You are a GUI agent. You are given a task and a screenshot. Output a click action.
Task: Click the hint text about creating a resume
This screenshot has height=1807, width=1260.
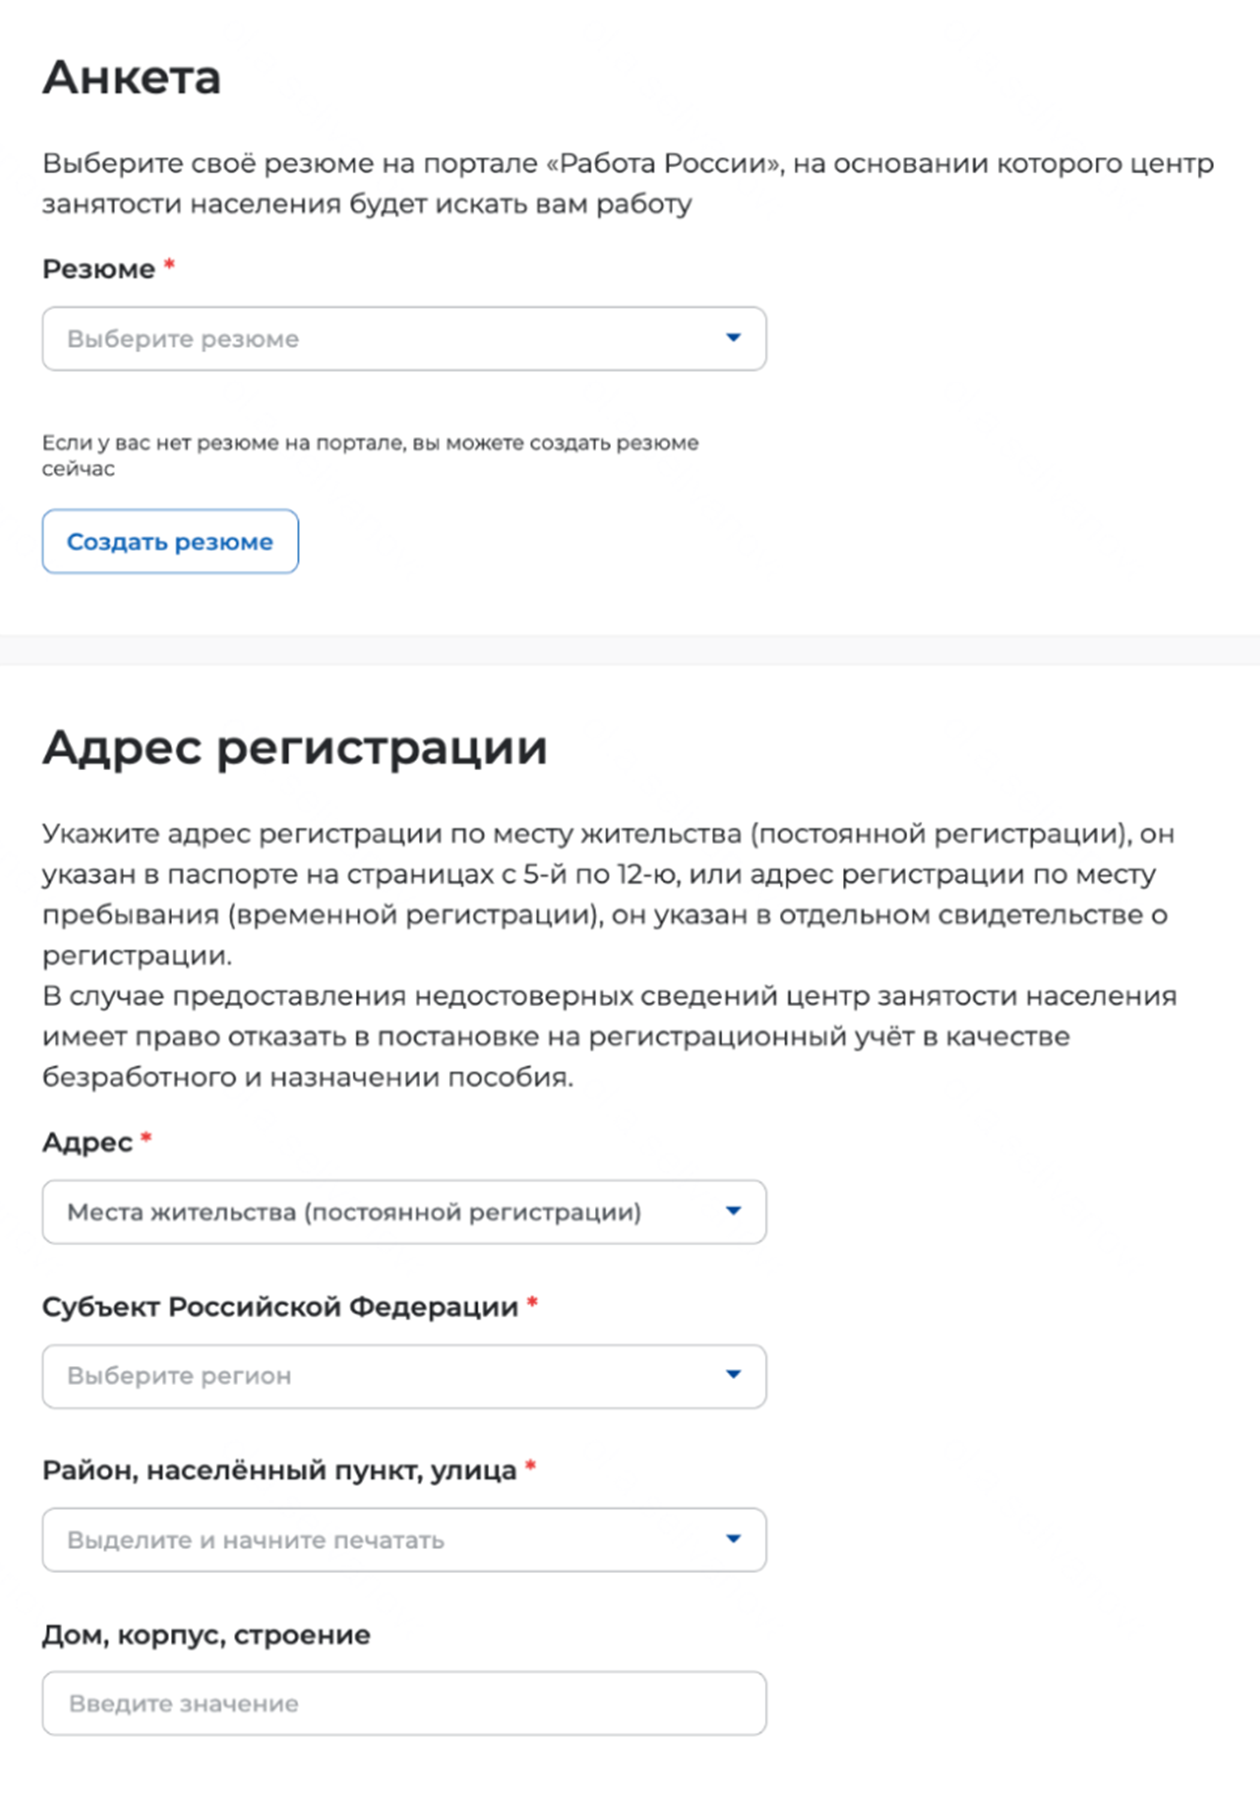click(x=370, y=455)
